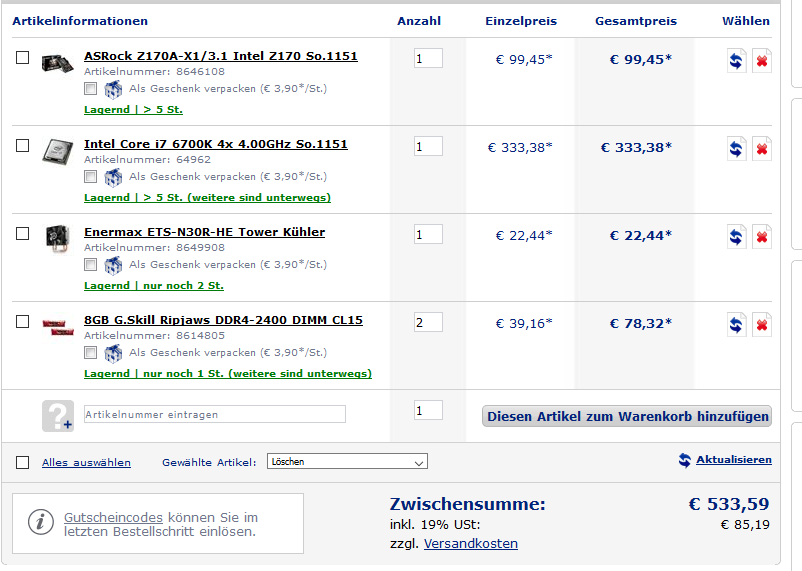Select the G.Skill Ripjaws article checkbox
The height and width of the screenshot is (571, 802).
pos(23,321)
